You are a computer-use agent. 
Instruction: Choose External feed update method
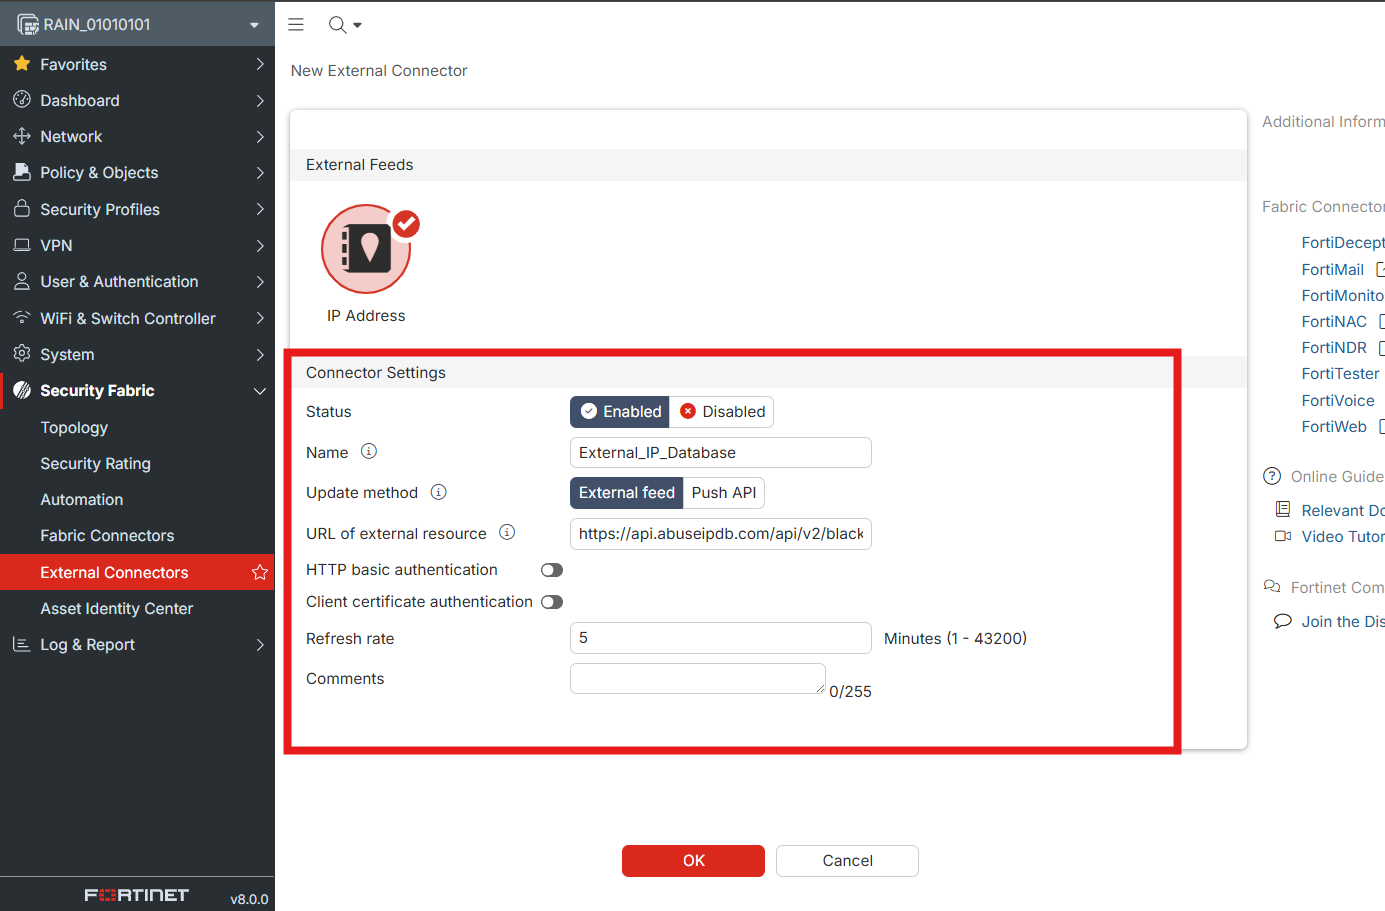coord(627,493)
